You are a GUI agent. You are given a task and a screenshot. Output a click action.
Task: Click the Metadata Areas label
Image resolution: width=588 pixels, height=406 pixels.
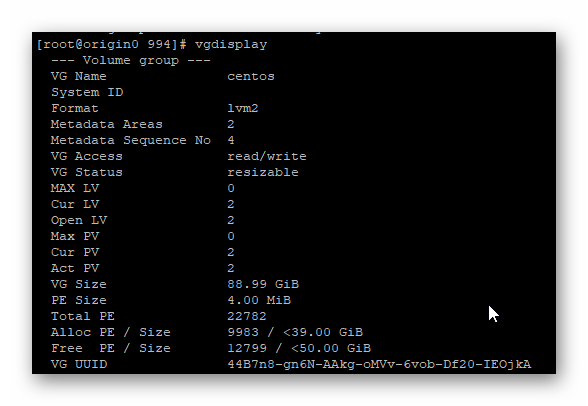(107, 124)
